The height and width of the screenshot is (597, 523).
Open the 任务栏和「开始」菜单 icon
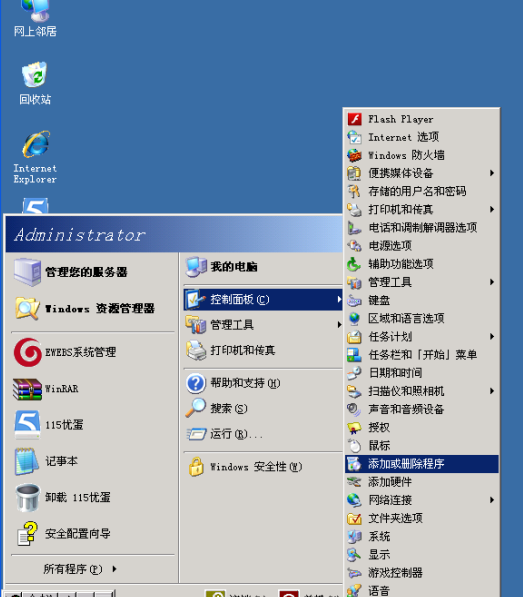coord(354,355)
